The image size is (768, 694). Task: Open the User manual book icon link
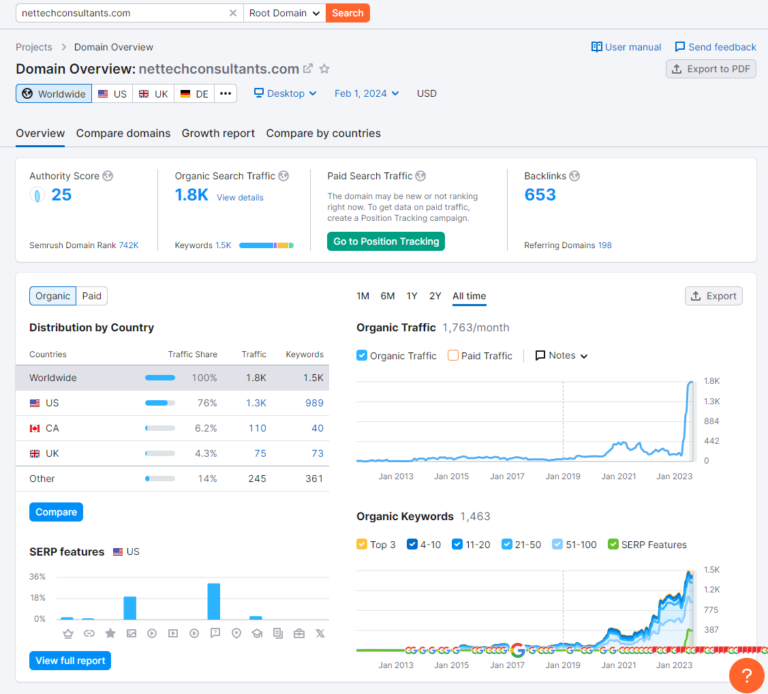(x=597, y=47)
